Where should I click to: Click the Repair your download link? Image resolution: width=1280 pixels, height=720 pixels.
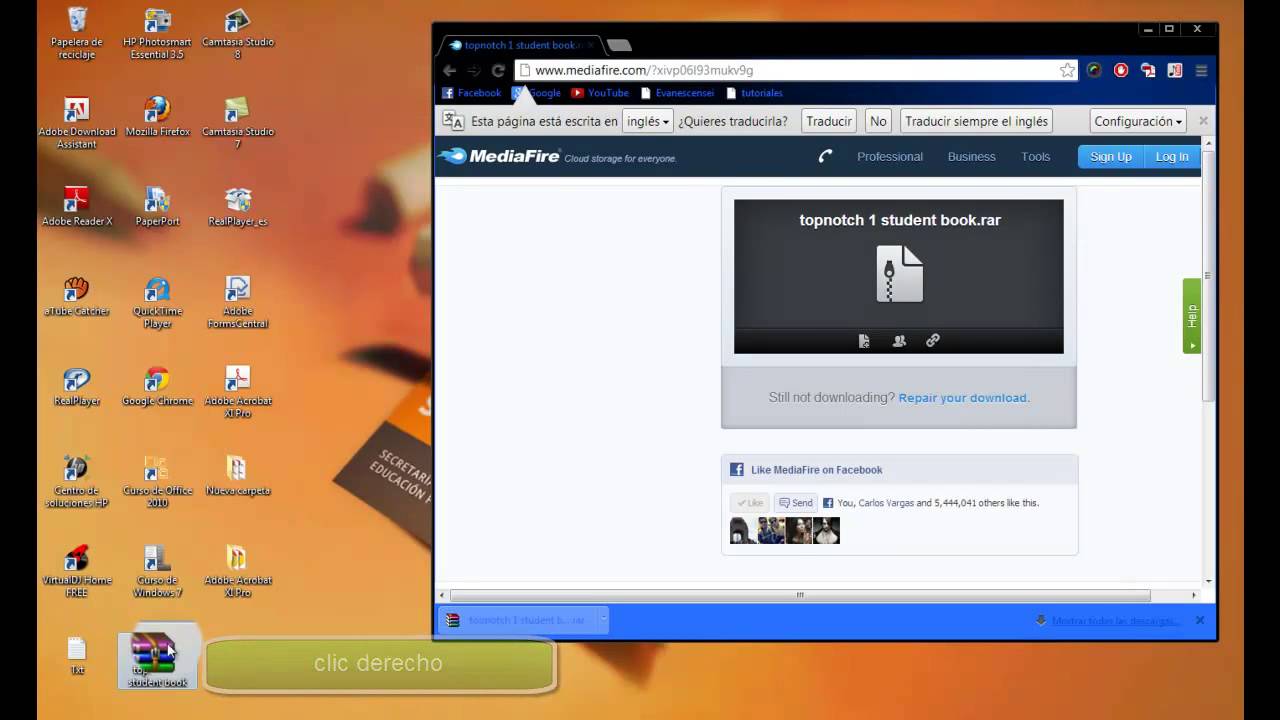[964, 398]
